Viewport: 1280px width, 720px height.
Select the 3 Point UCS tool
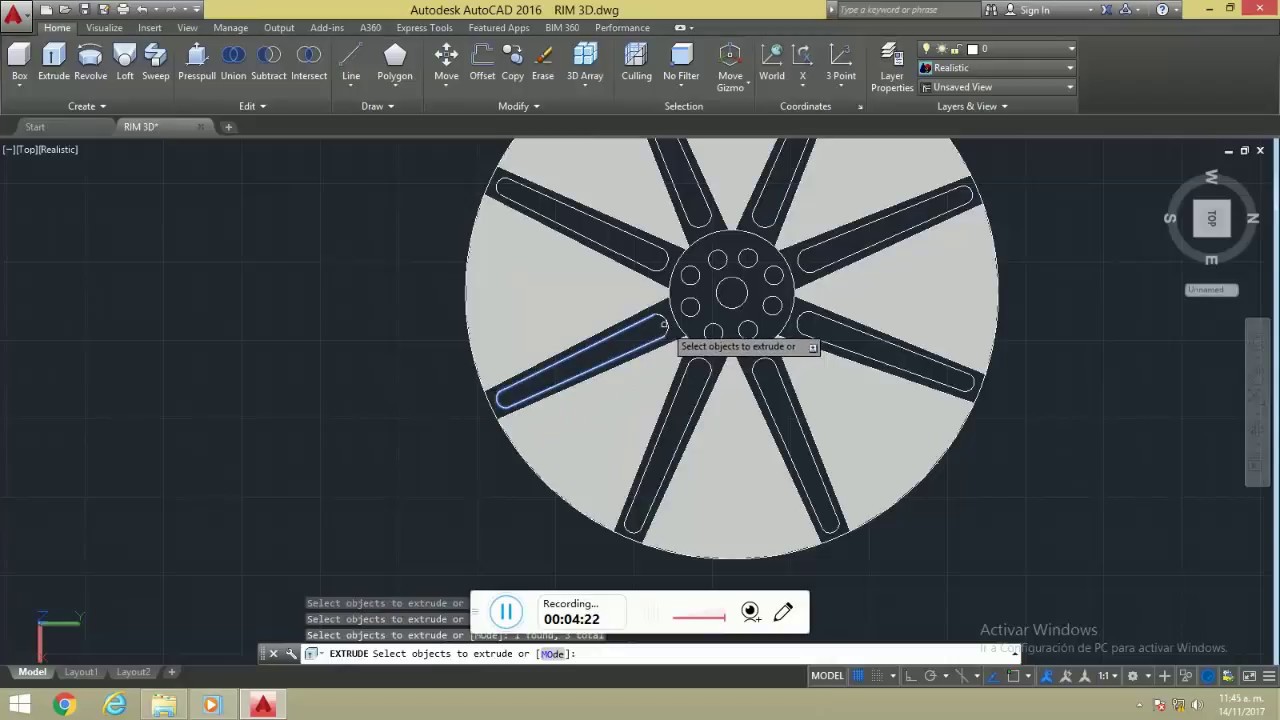841,62
